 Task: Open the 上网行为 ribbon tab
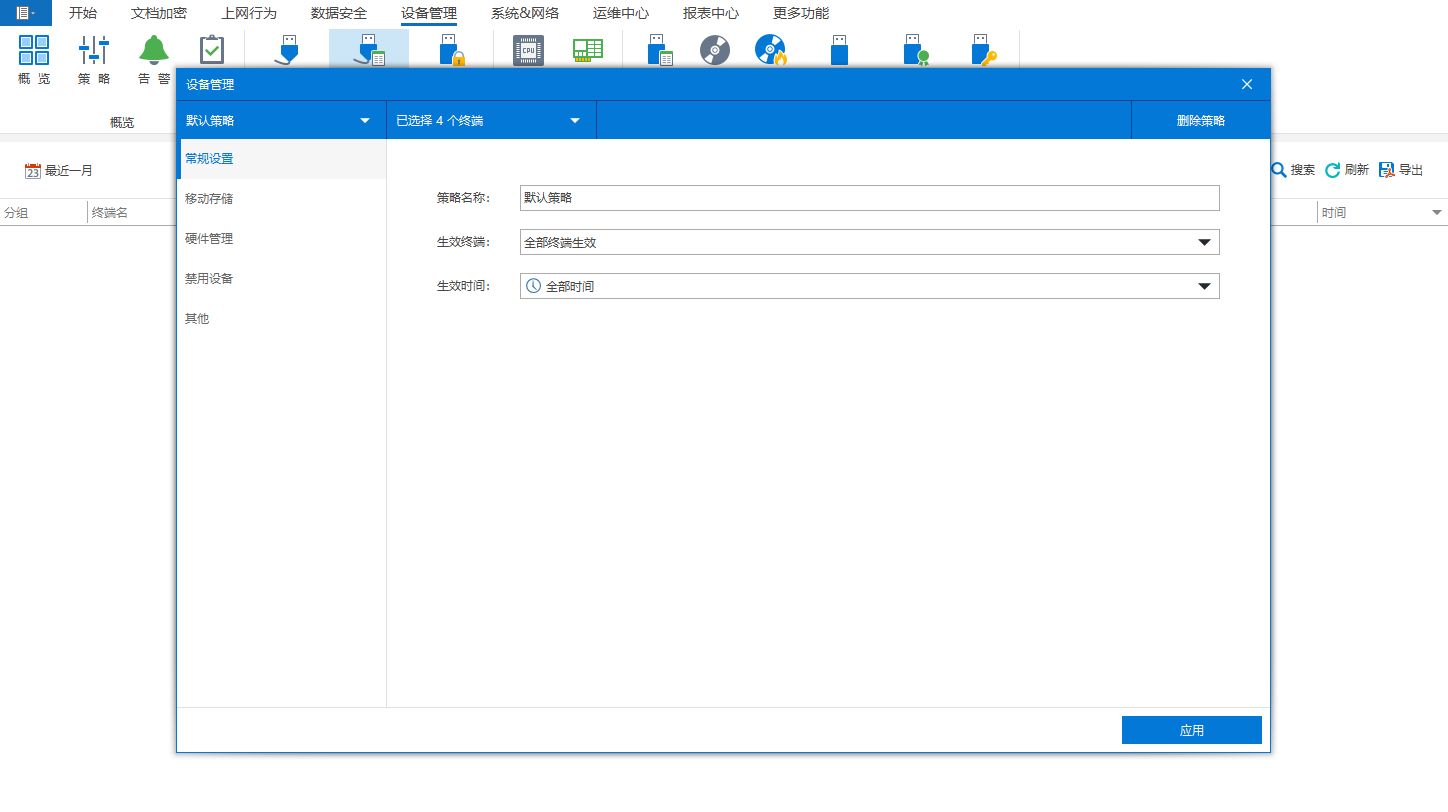pyautogui.click(x=249, y=13)
